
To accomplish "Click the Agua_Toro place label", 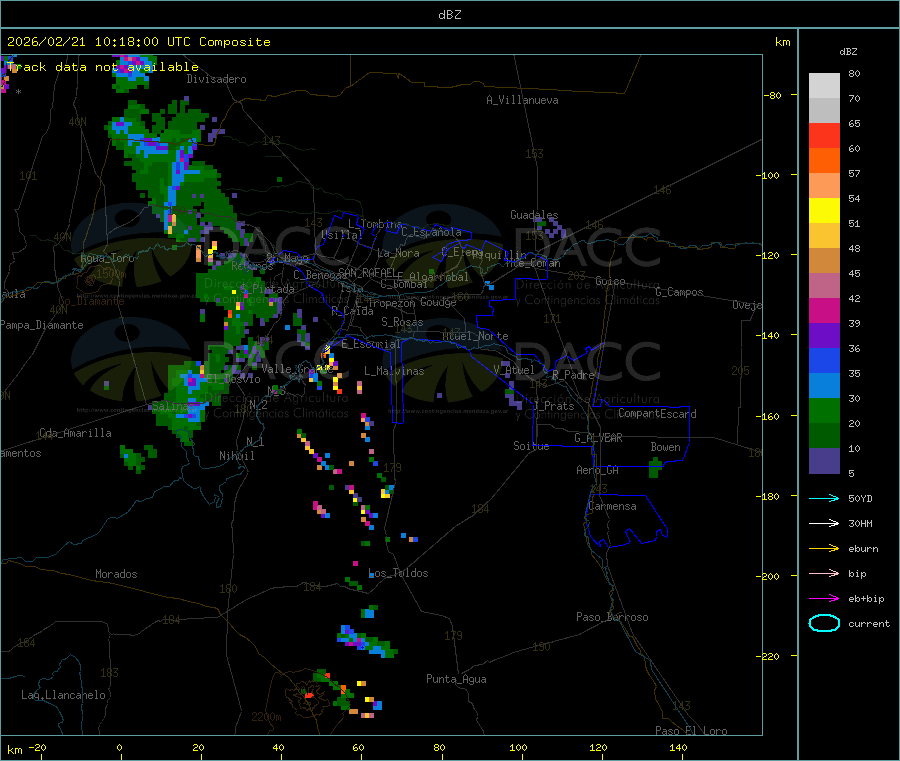I will click(x=107, y=258).
